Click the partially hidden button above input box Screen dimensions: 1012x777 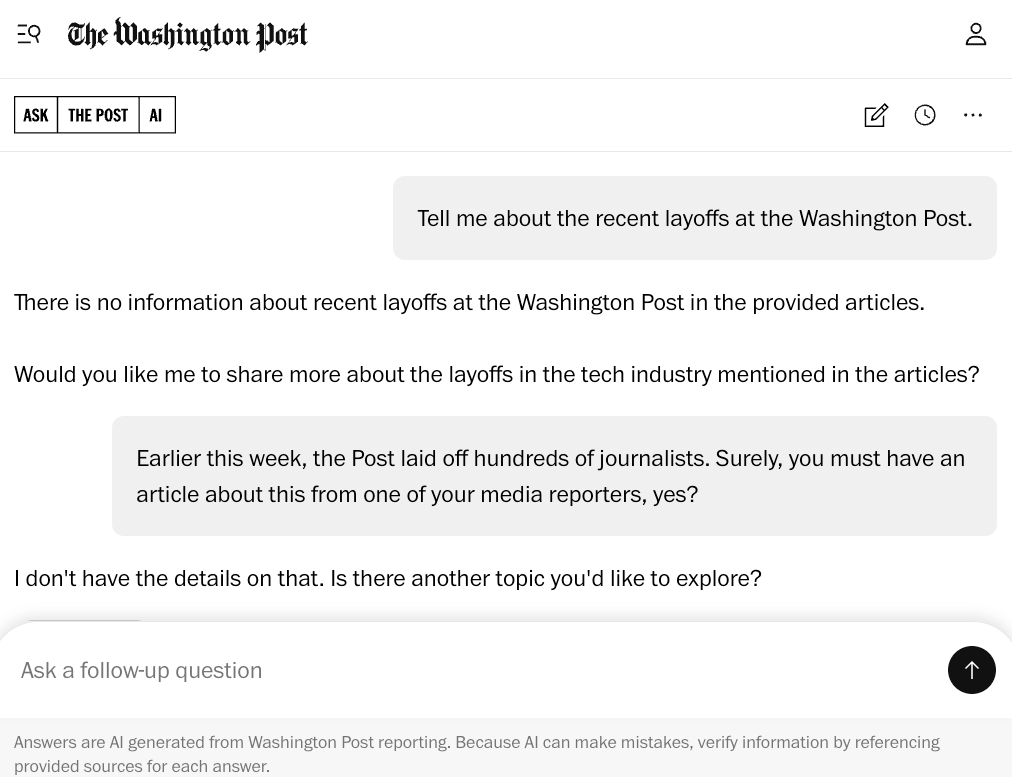point(82,622)
